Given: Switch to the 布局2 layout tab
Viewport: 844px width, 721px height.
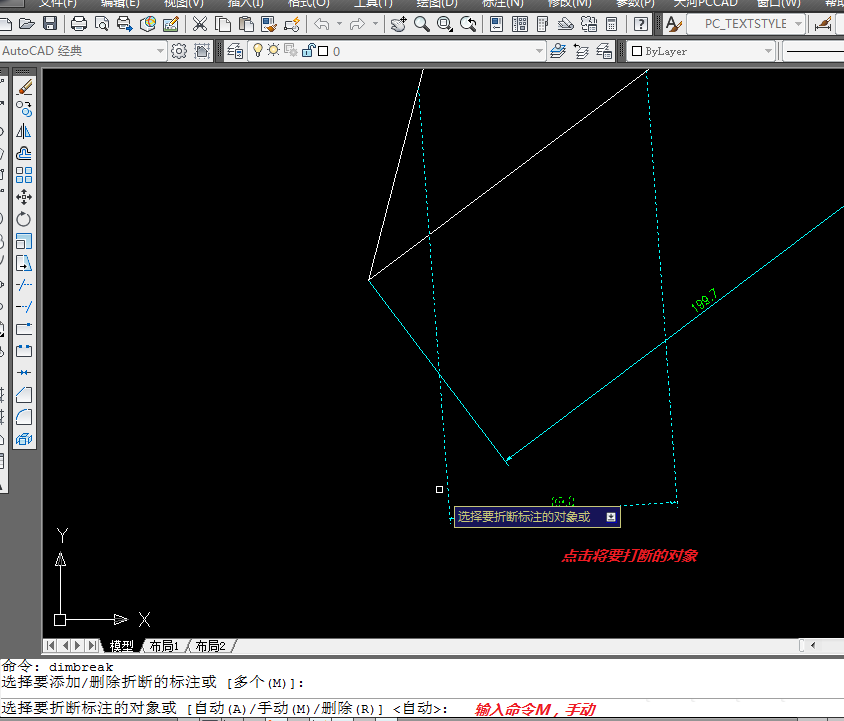Looking at the screenshot, I should click(x=210, y=646).
